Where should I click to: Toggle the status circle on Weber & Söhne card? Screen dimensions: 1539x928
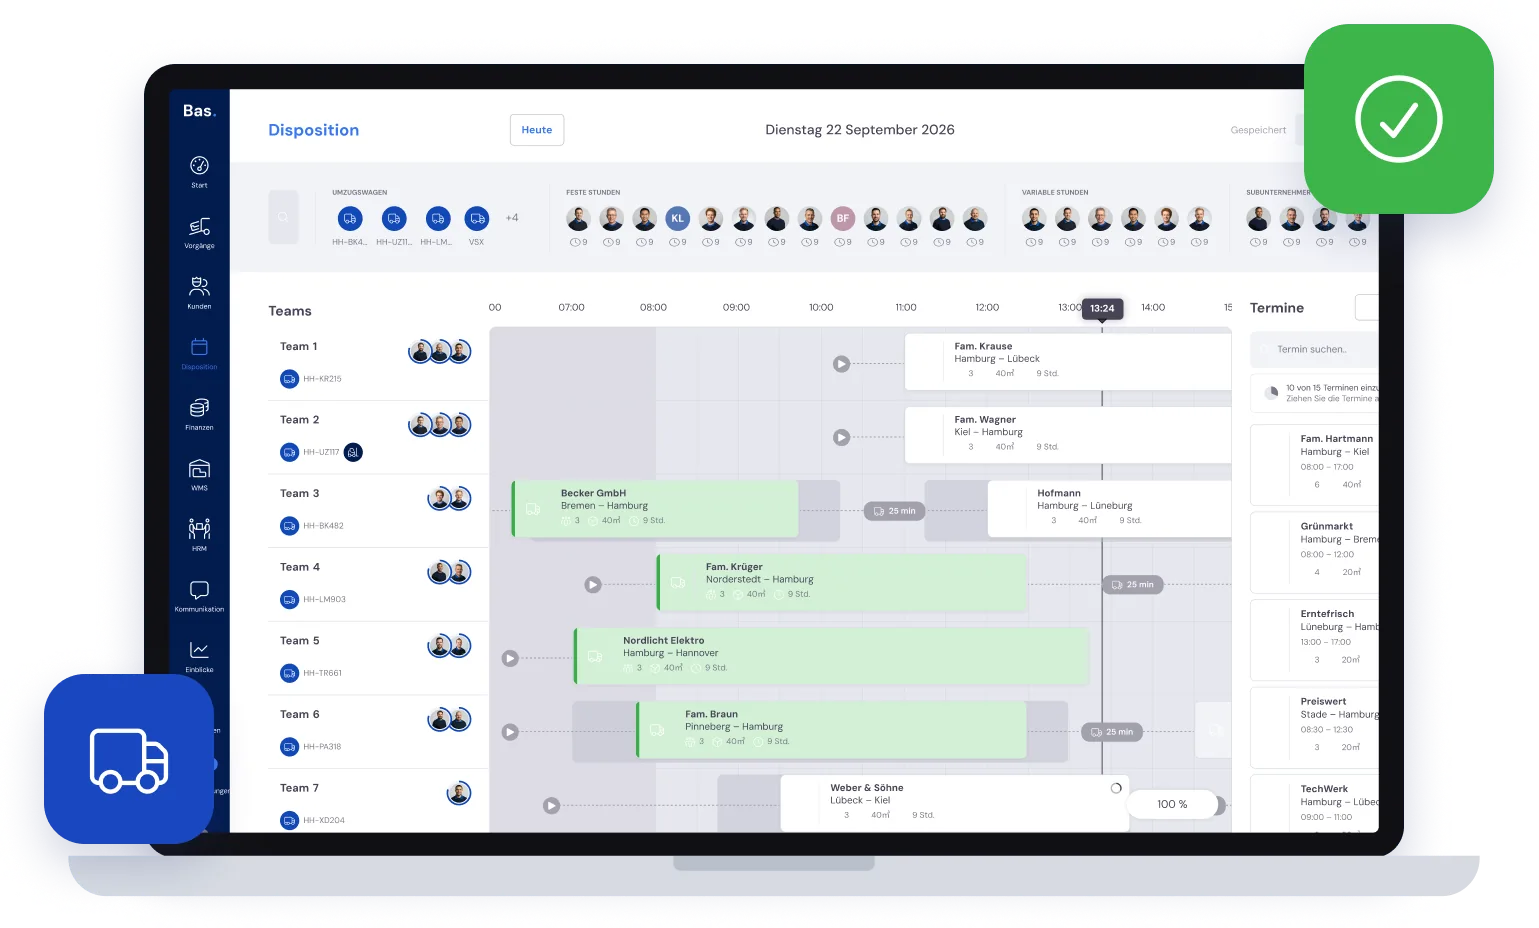1116,788
